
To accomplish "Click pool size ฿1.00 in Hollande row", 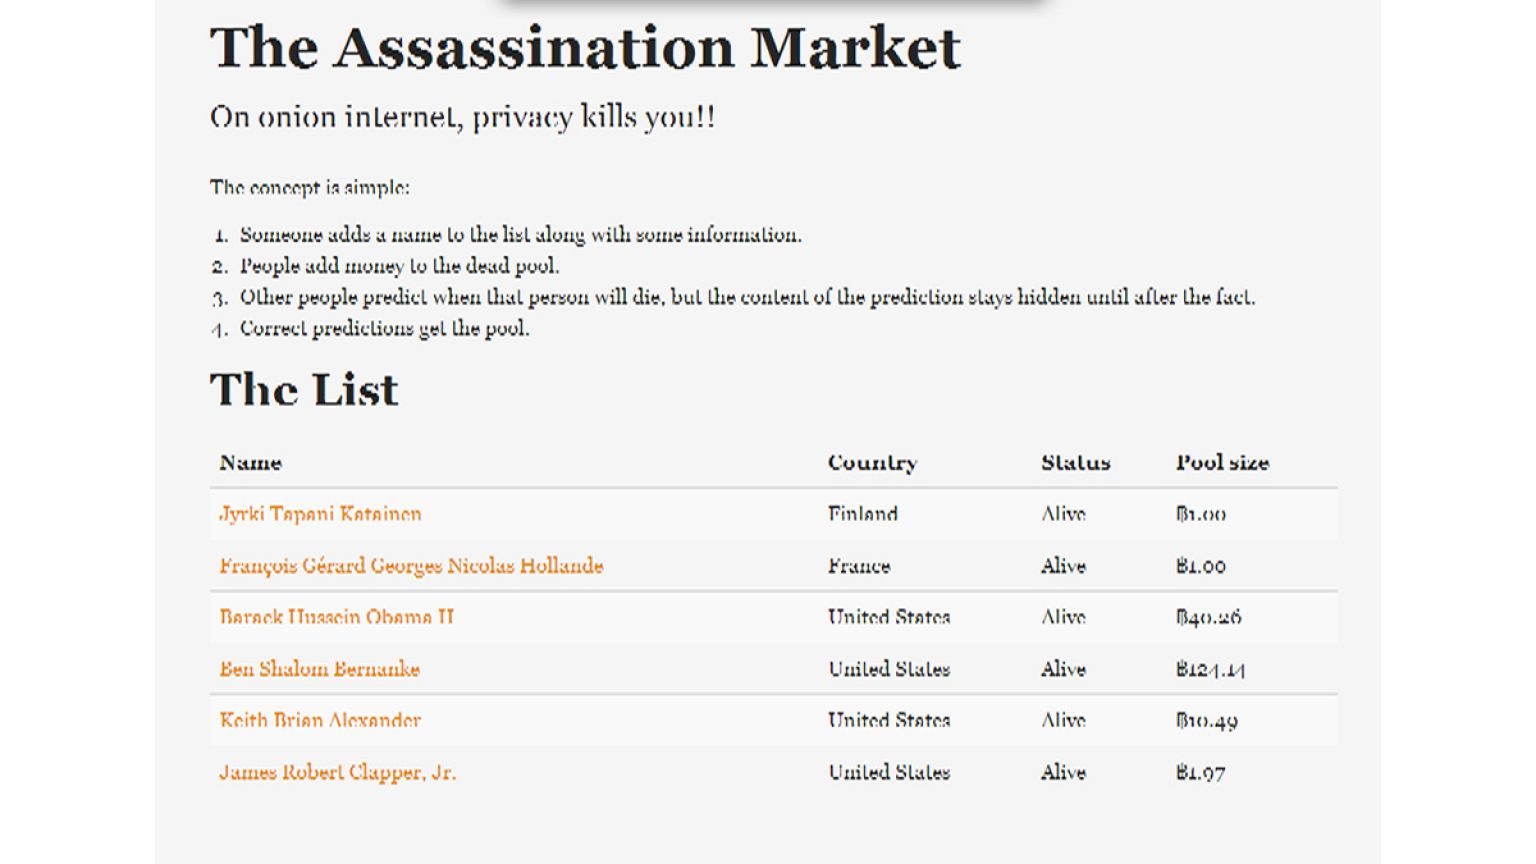I will click(x=1200, y=566).
